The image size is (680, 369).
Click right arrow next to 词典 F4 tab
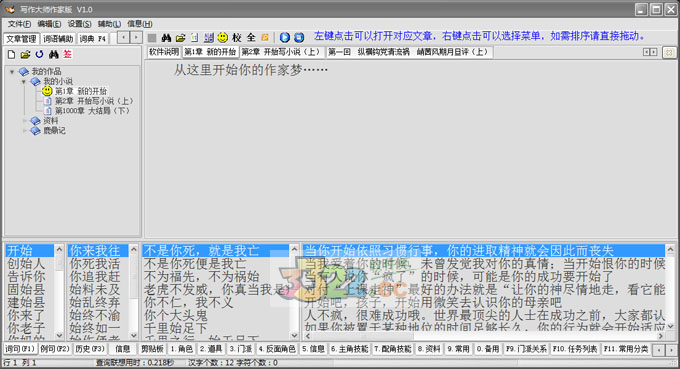136,38
